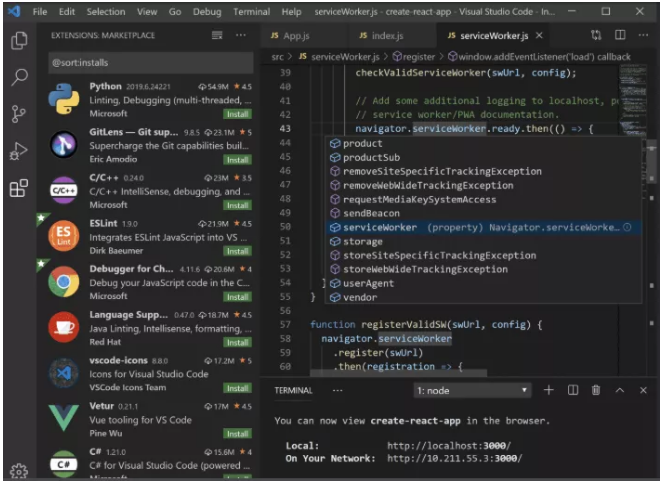Choose the vendor suggestion
Image resolution: width=666 pixels, height=485 pixels.
point(483,298)
